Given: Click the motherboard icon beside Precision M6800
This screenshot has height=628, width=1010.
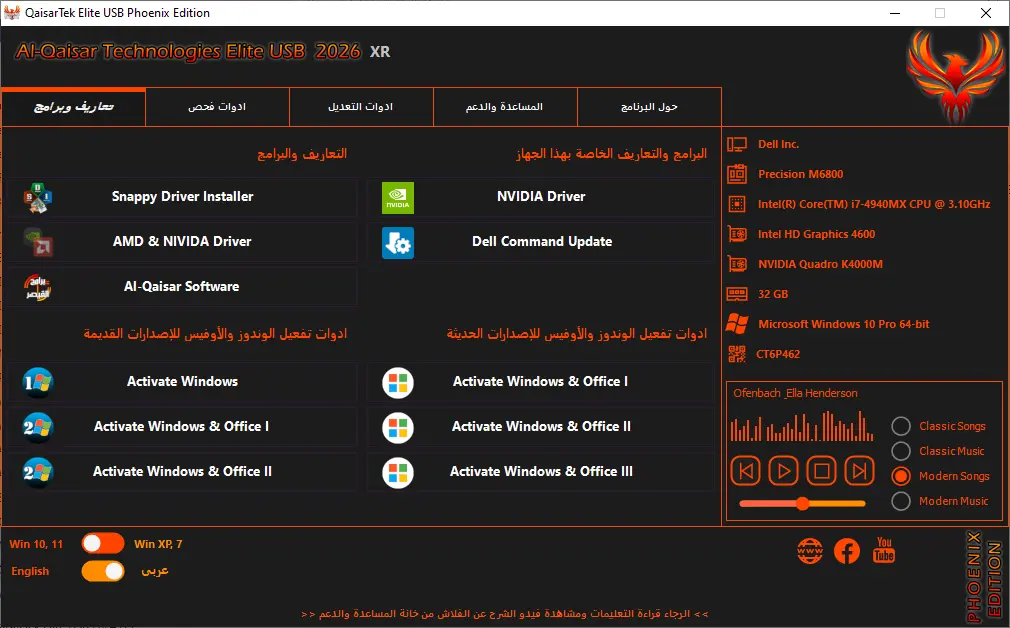Looking at the screenshot, I should (x=737, y=174).
